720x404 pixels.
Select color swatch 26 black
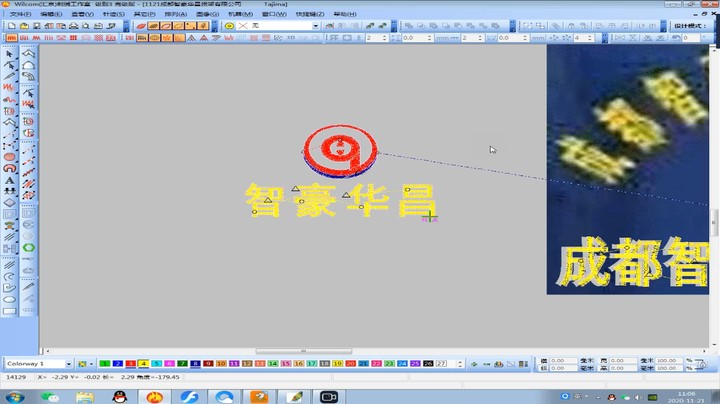pyautogui.click(x=428, y=364)
